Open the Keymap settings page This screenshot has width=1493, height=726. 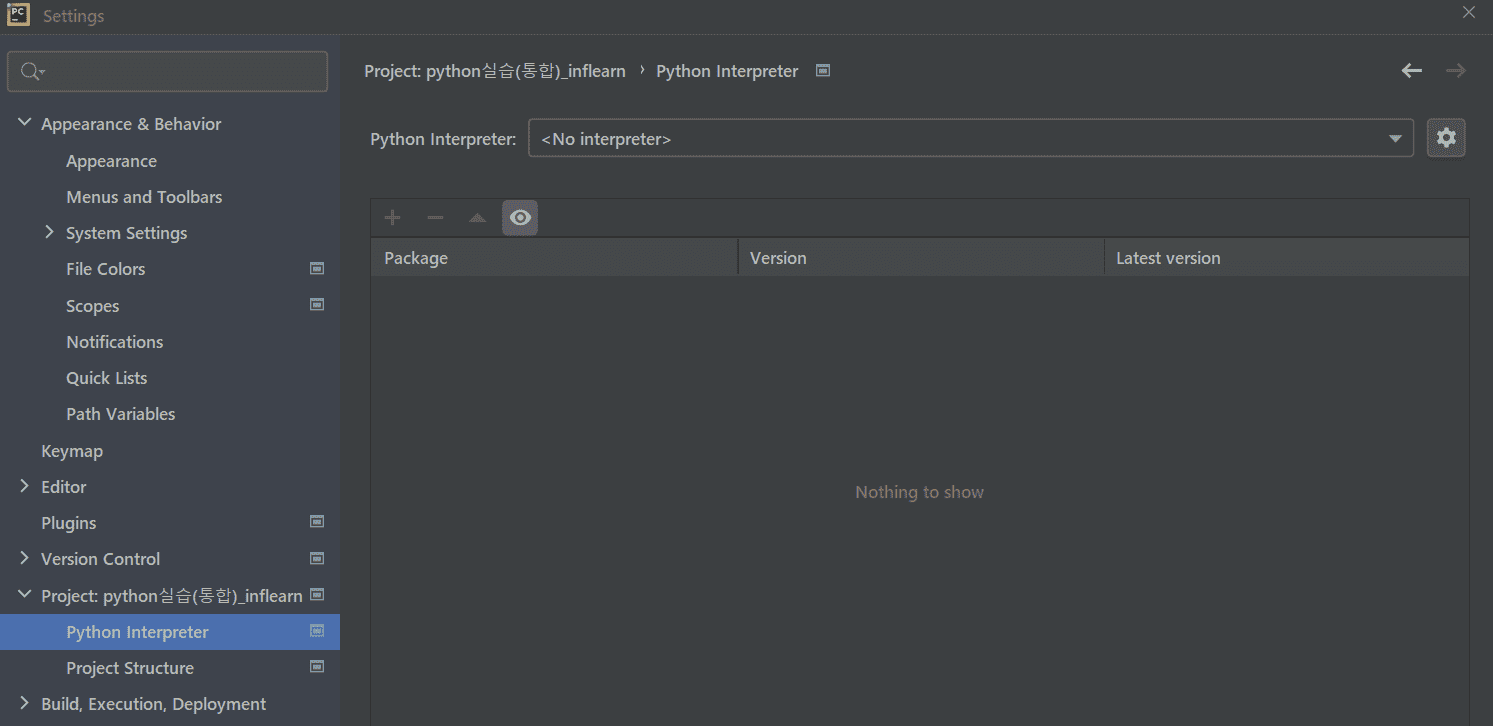(x=72, y=451)
